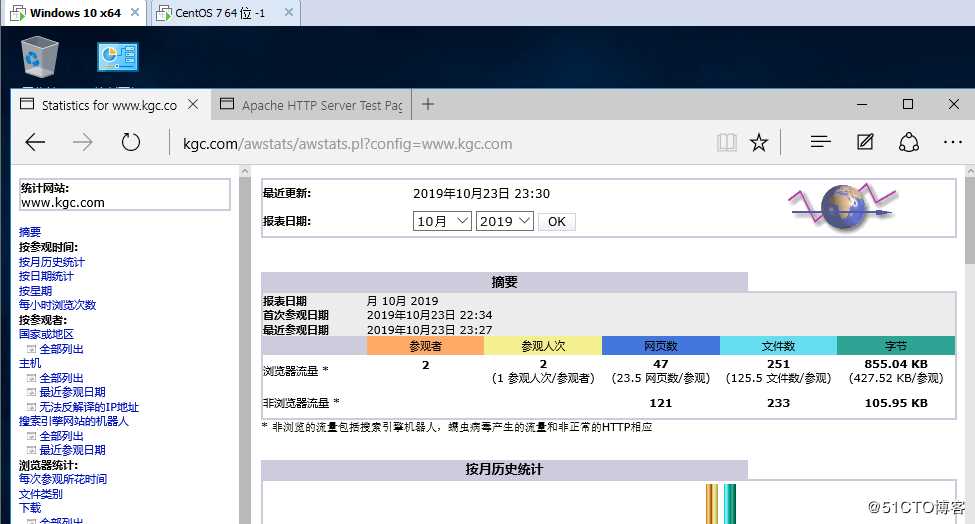Click list icon beside 国家或地区 全部列出
The image size is (975, 524).
(31, 349)
